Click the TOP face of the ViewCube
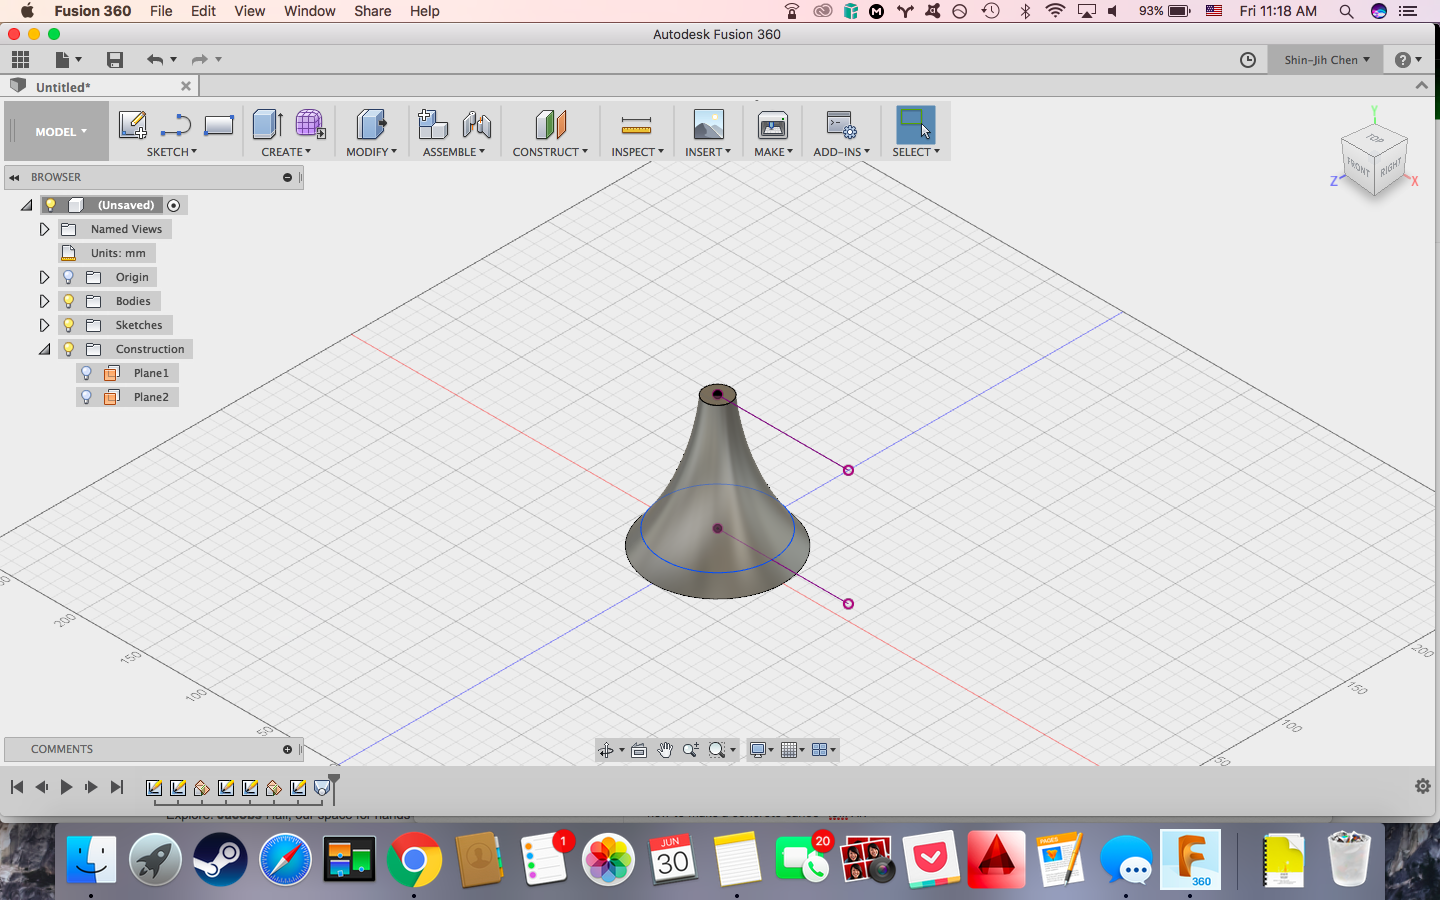Screen dimensions: 1440x900 (1376, 138)
